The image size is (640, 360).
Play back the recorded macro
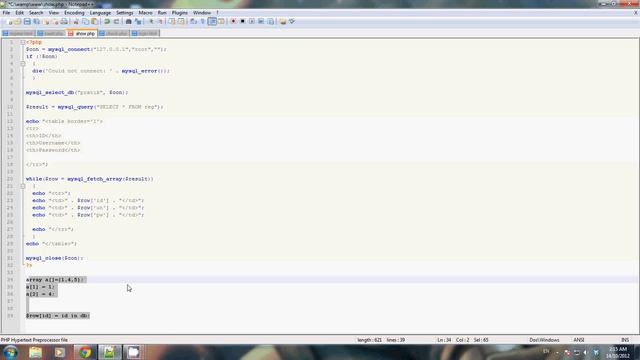point(252,21)
